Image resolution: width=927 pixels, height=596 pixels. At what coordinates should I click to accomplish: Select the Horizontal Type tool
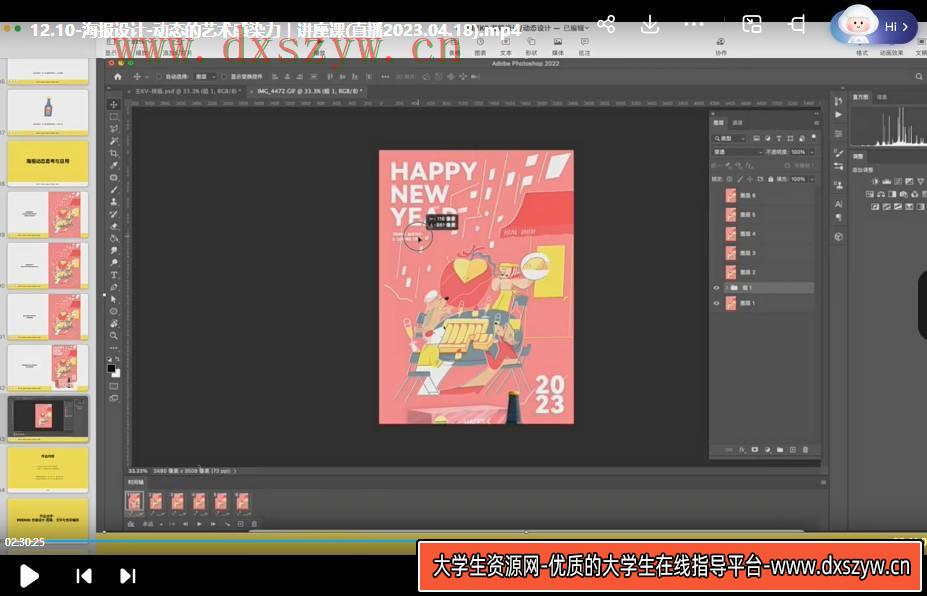[114, 276]
